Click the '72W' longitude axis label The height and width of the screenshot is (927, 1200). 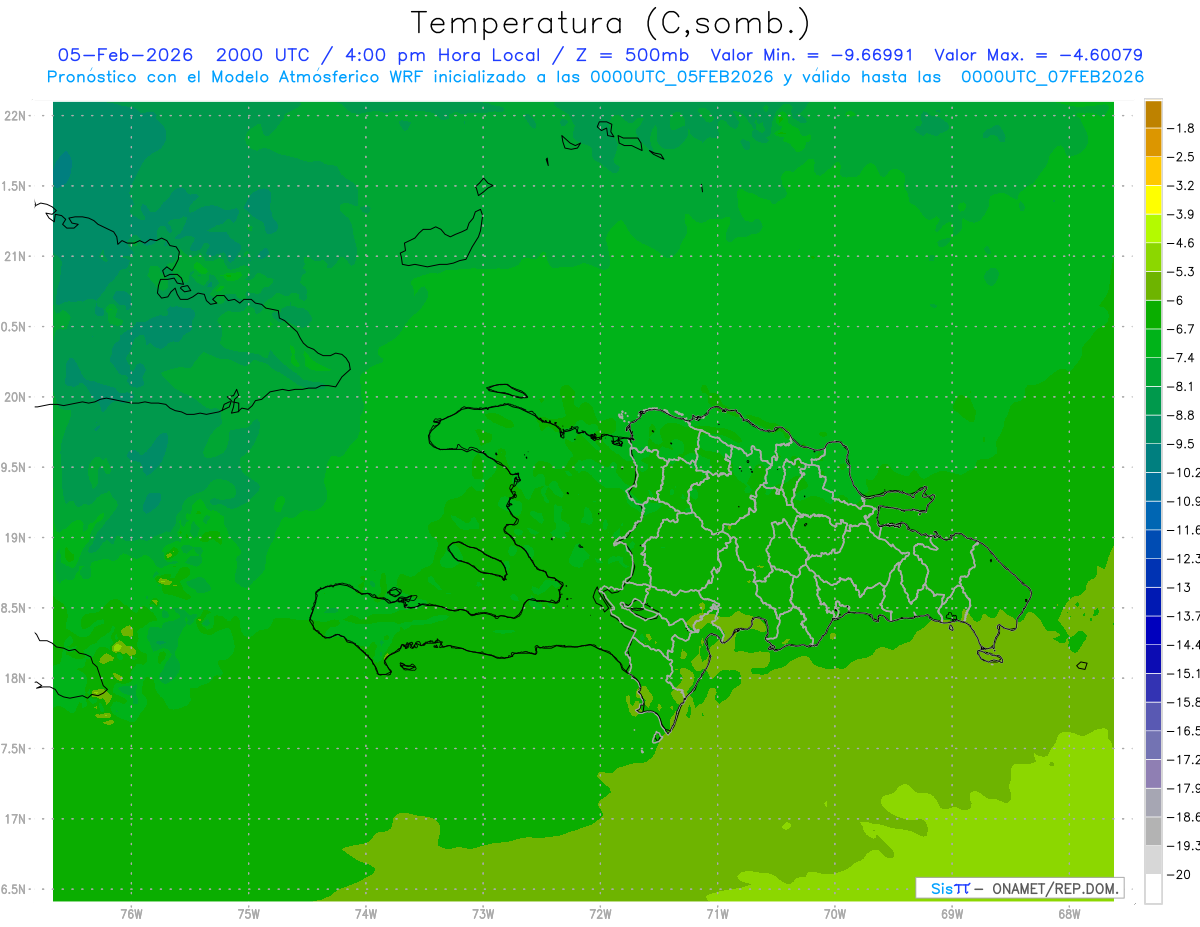pos(600,913)
